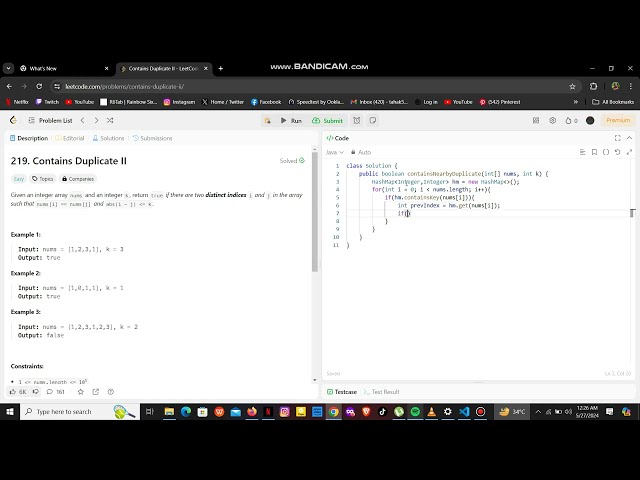640x480 pixels.
Task: Go back in browser history
Action: [9, 87]
